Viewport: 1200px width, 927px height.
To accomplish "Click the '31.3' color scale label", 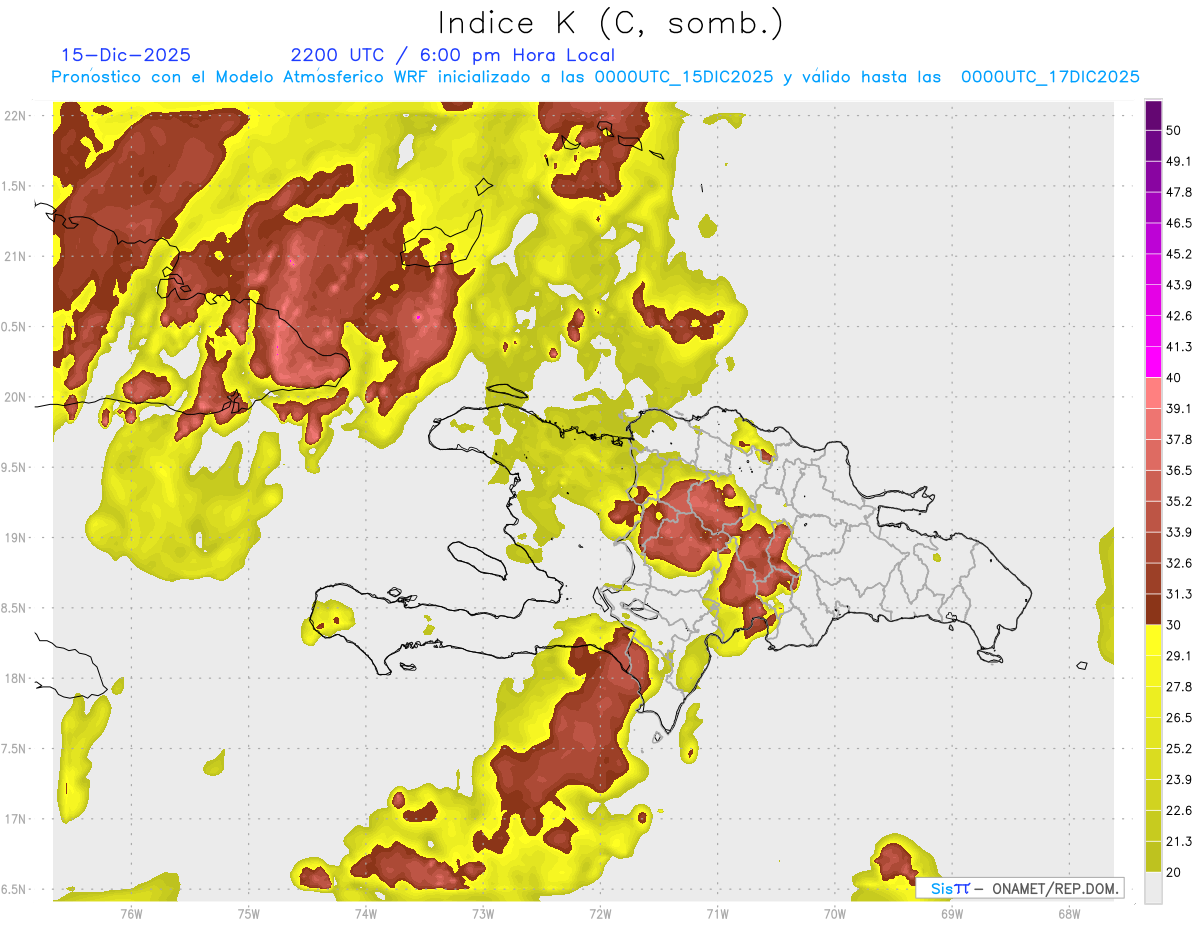I will click(1178, 594).
